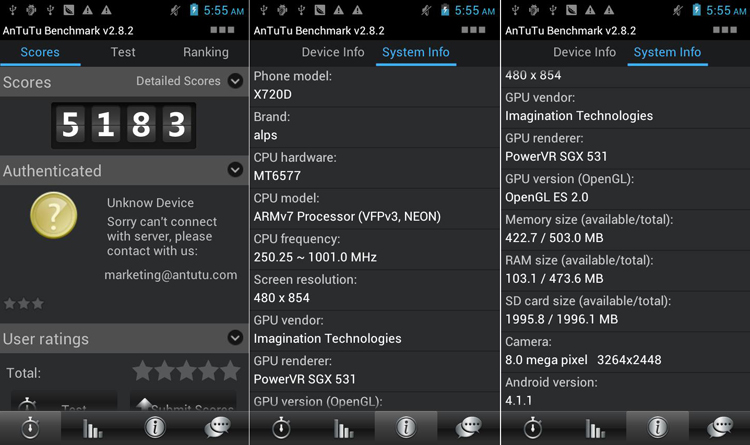750x445 pixels.
Task: Select the 103.1 / 473.6 MB RAM value
Action: (x=554, y=278)
